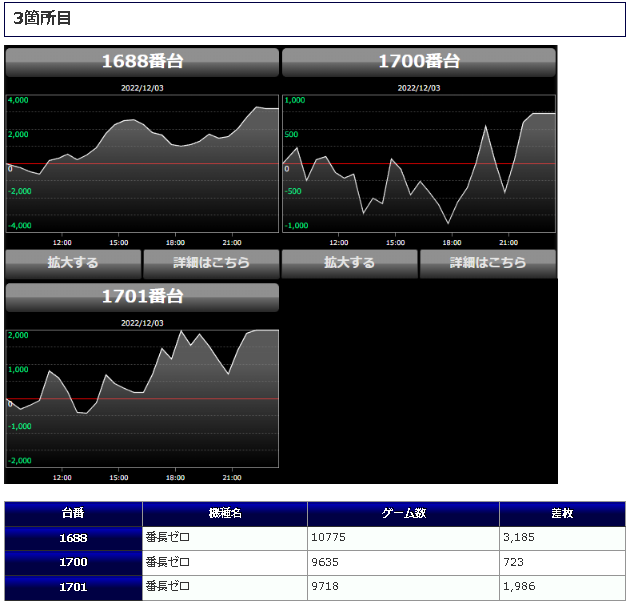Click the 台番 column header
The image size is (630, 604).
click(73, 513)
